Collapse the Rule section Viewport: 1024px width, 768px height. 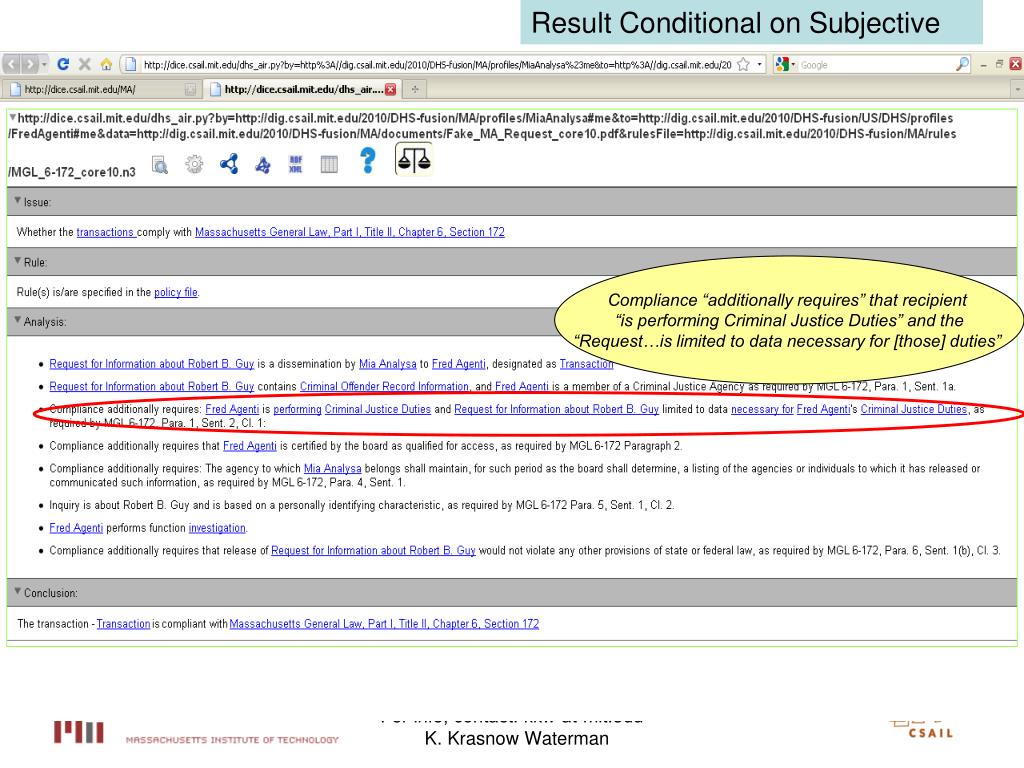[x=18, y=261]
